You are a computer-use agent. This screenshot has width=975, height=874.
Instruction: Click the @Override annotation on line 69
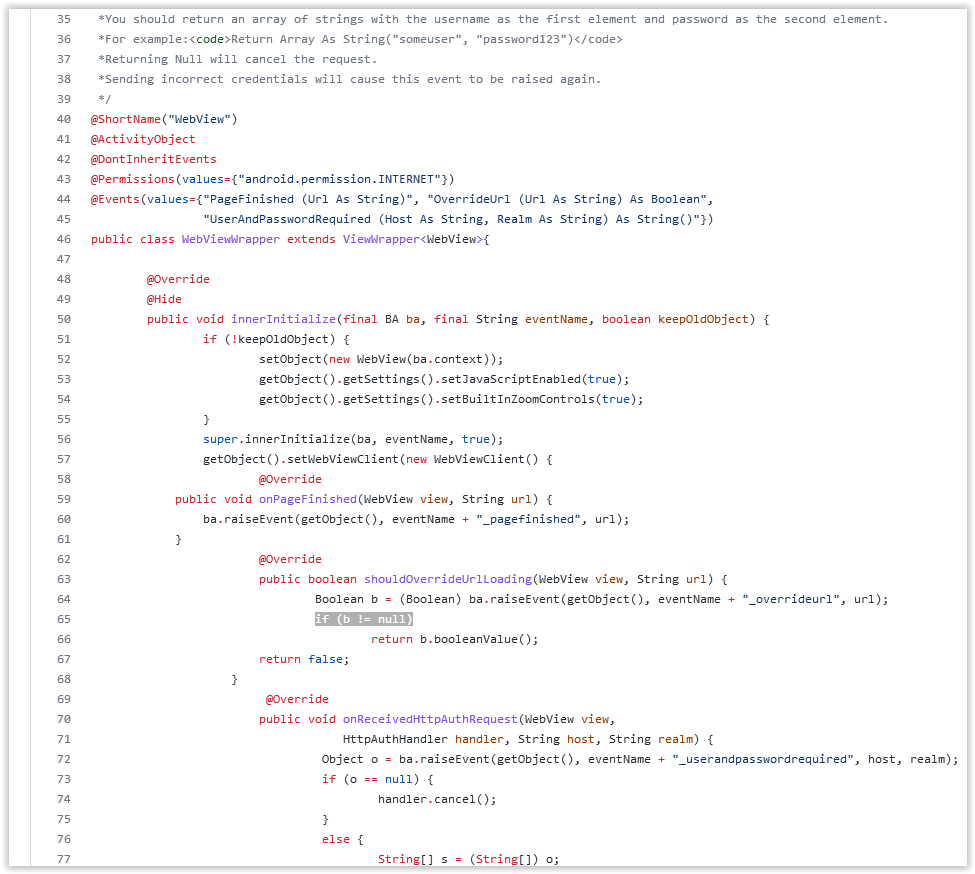pos(297,699)
